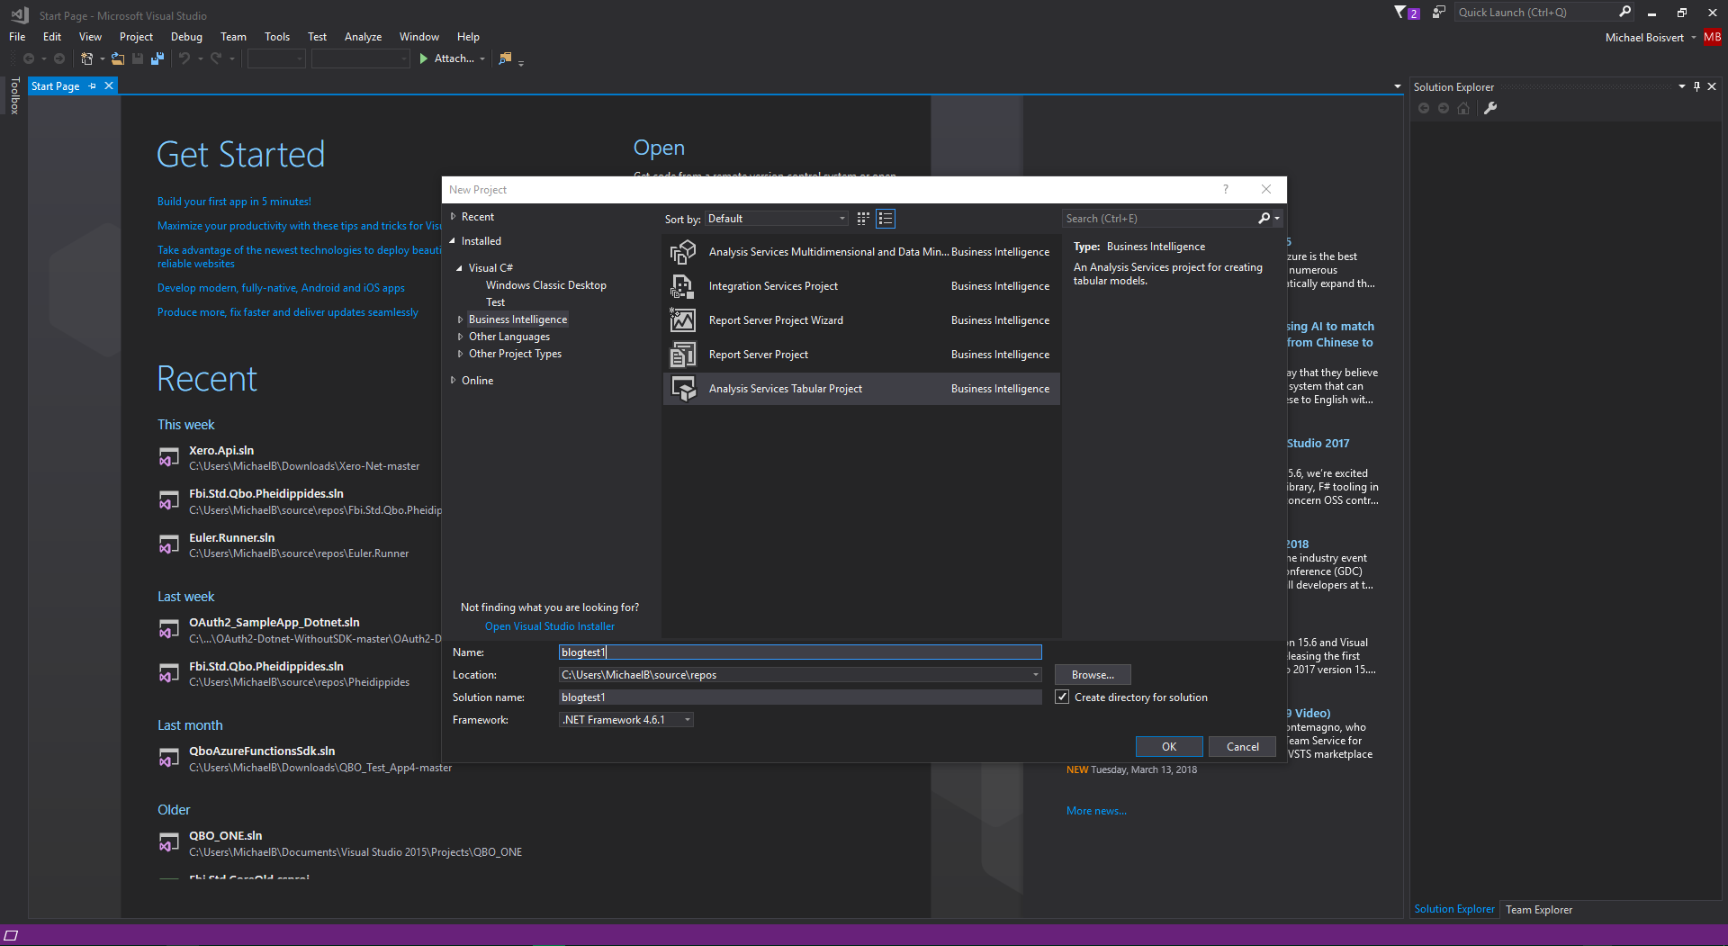The height and width of the screenshot is (946, 1728).
Task: Click the Send Feedback icon
Action: (1438, 13)
